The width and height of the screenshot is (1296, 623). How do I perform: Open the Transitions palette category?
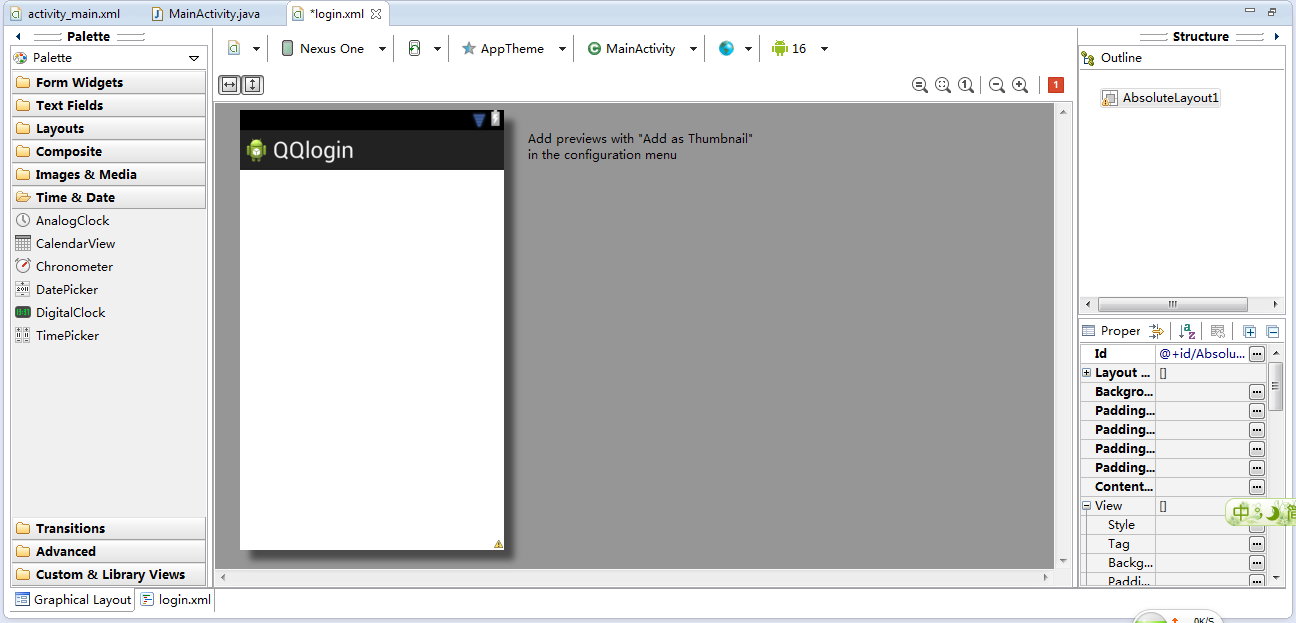[108, 528]
